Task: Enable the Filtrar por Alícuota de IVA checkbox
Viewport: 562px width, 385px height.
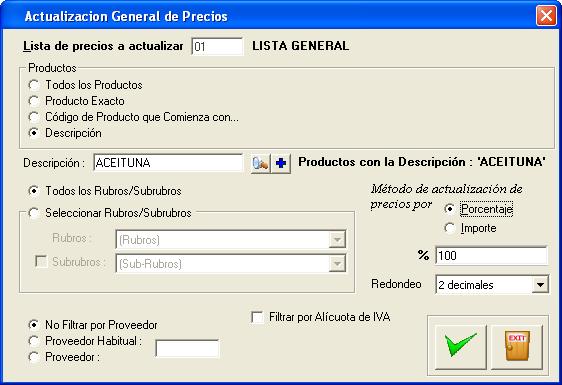Action: click(x=257, y=317)
